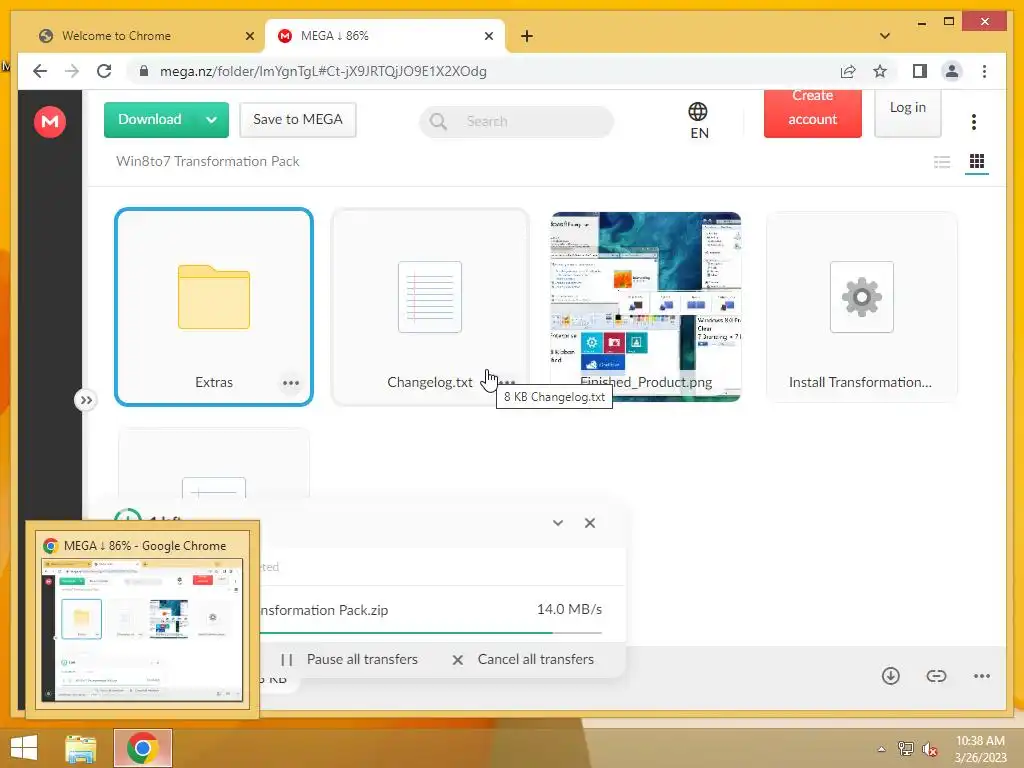The image size is (1024, 768).
Task: Close the Welcome to Chrome tab
Action: (x=249, y=36)
